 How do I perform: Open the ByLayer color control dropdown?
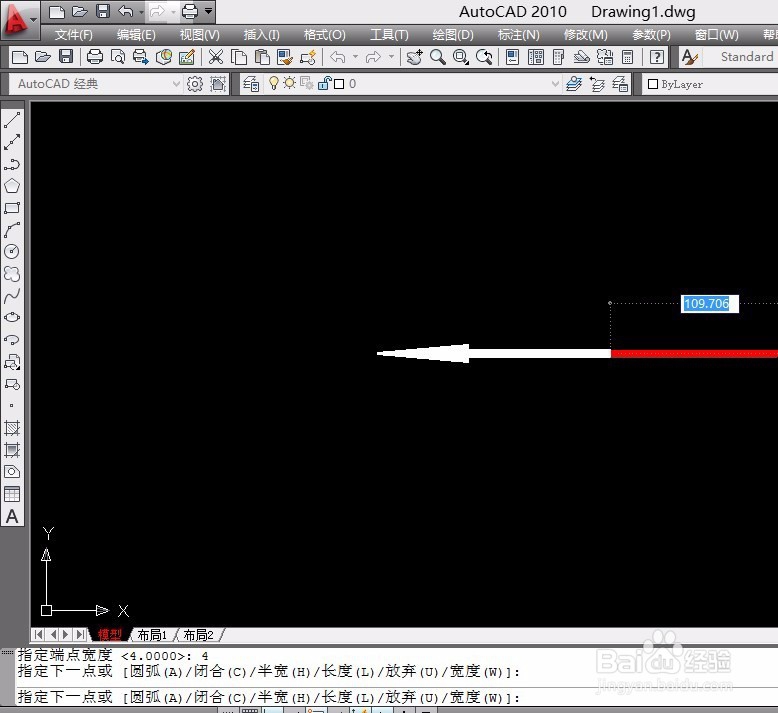710,84
